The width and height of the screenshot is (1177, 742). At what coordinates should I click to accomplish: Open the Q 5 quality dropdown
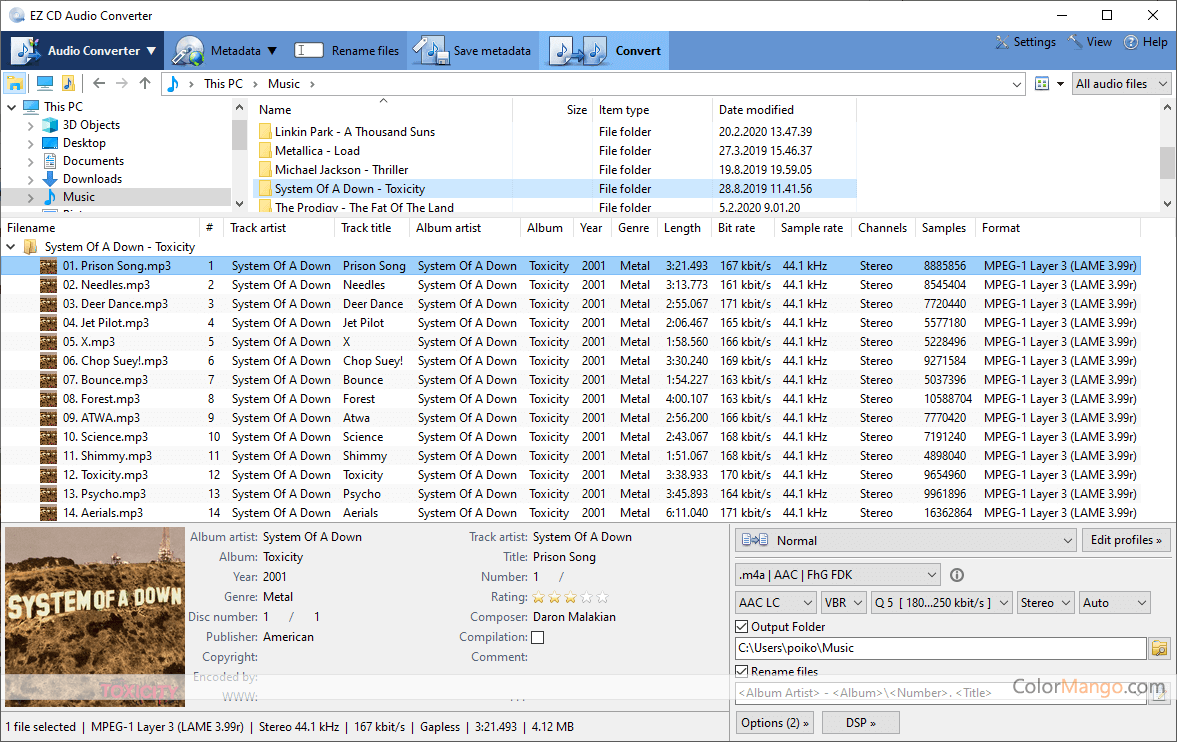coord(942,603)
